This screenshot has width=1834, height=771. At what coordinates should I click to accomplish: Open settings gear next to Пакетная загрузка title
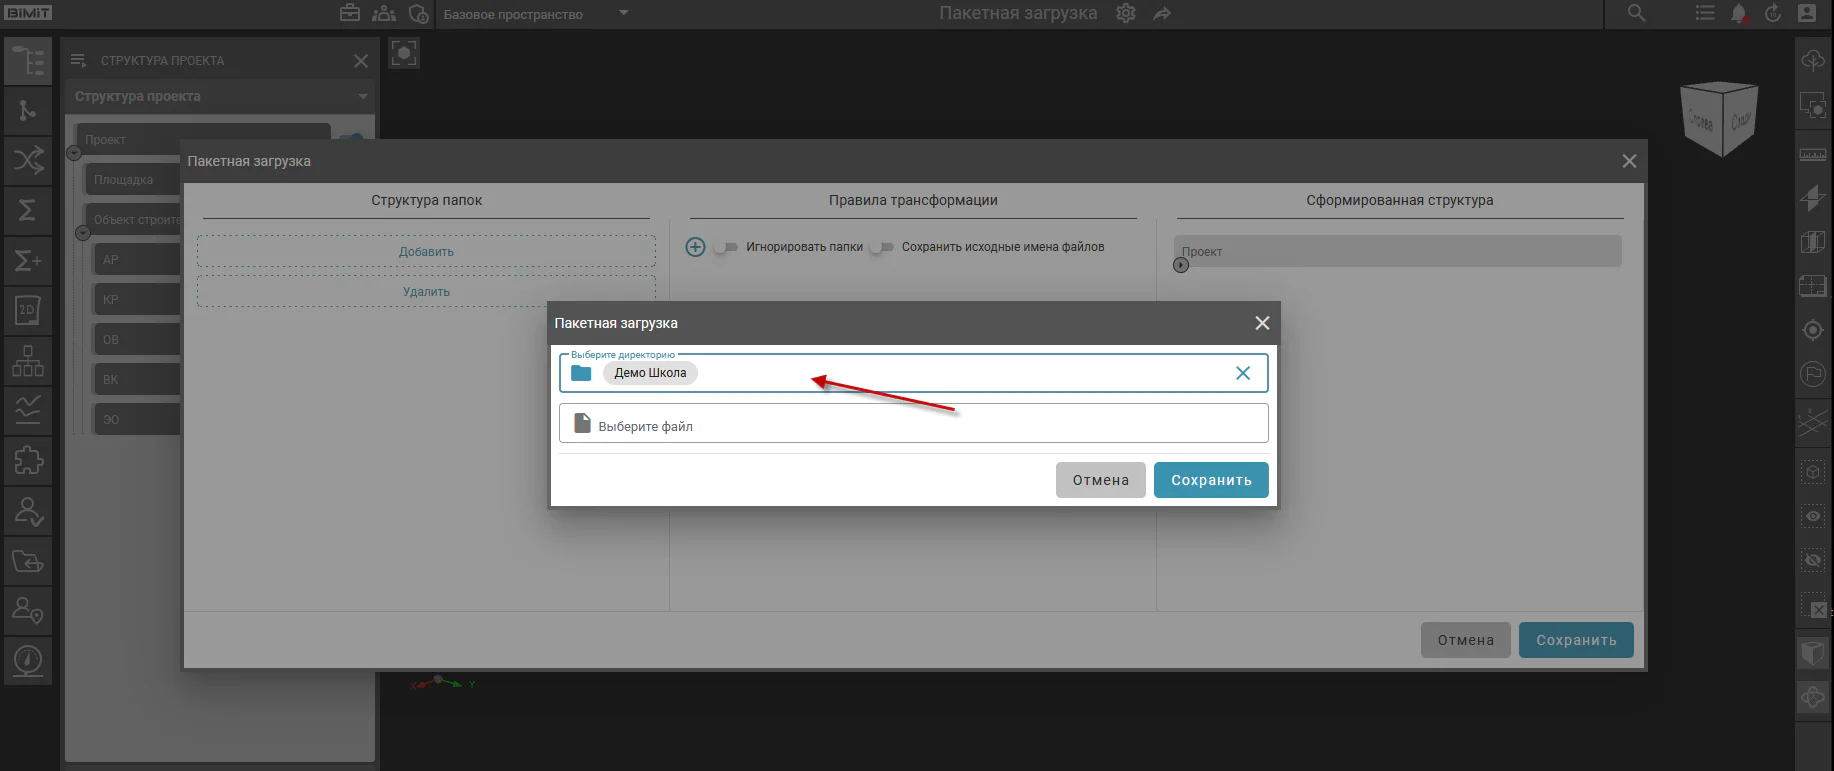1126,14
